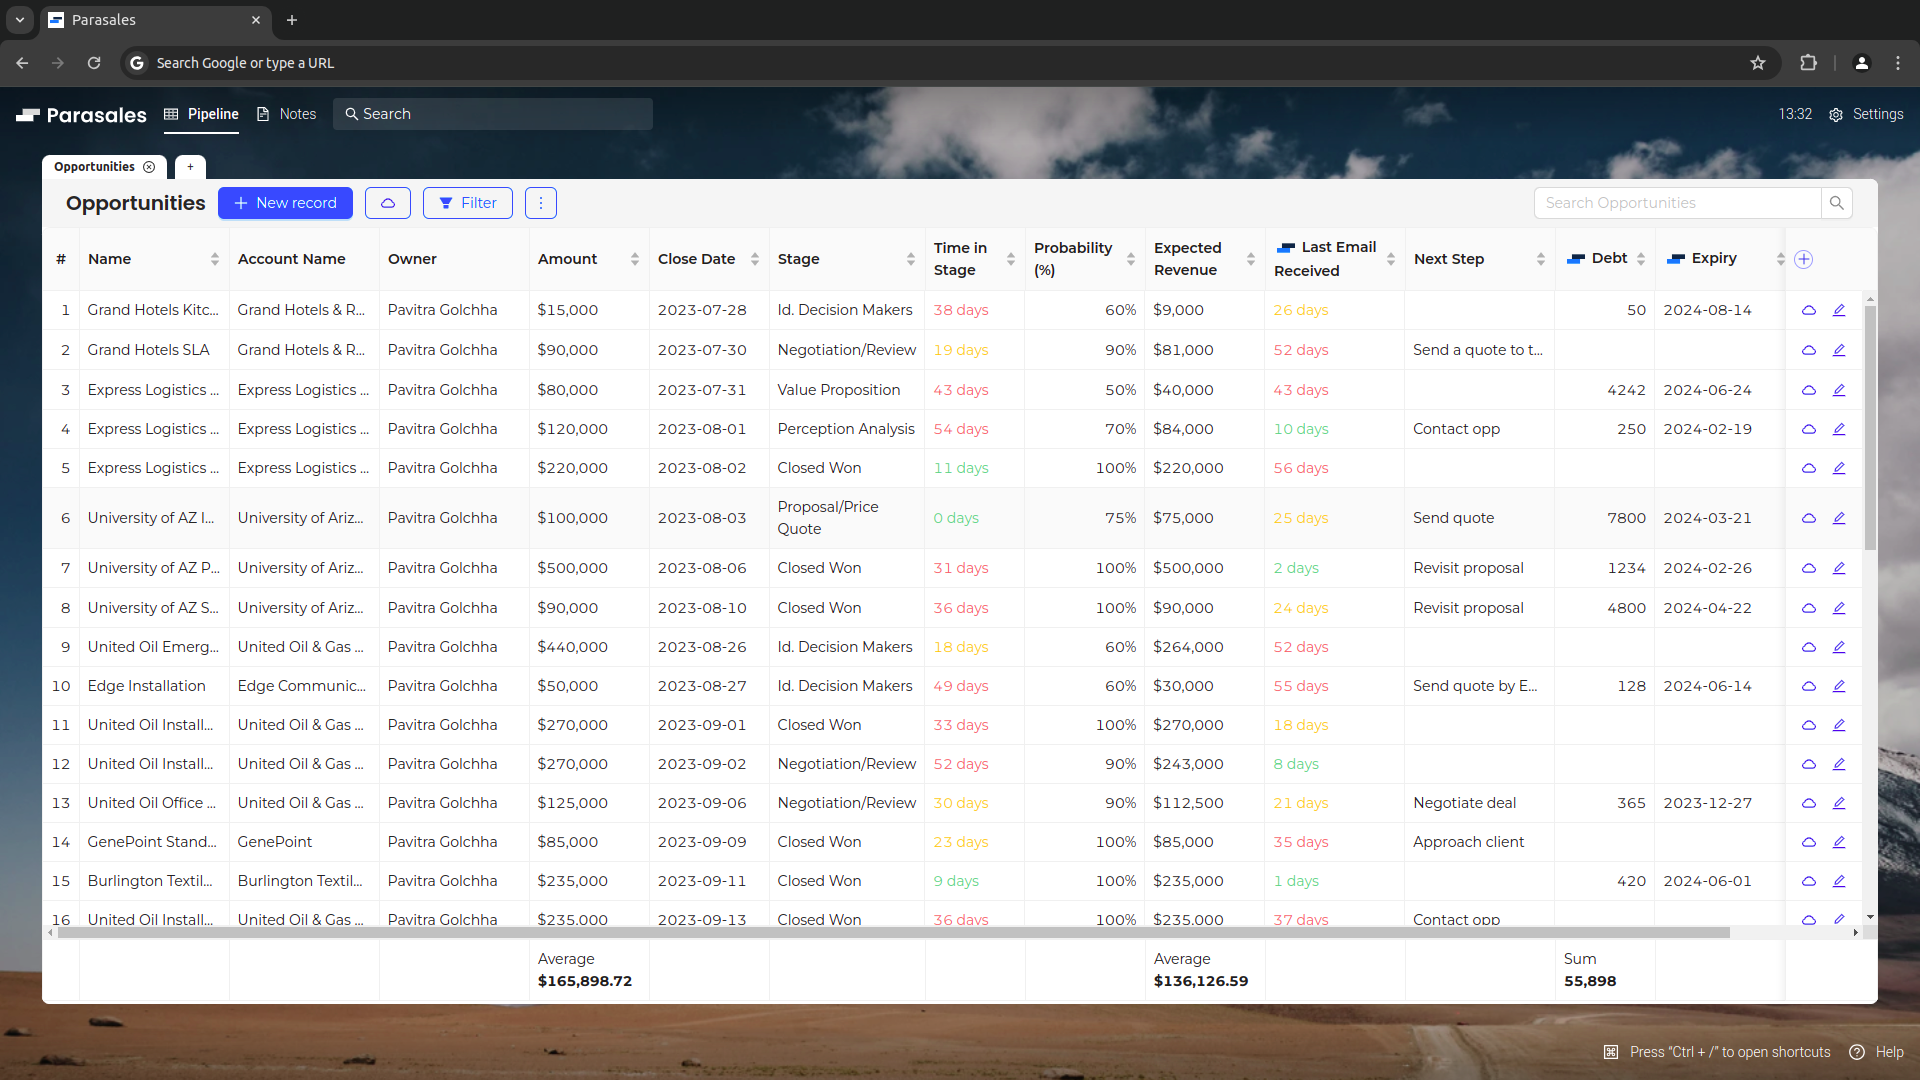Click the scroll right arrow
The width and height of the screenshot is (1920, 1080).
coord(1856,932)
